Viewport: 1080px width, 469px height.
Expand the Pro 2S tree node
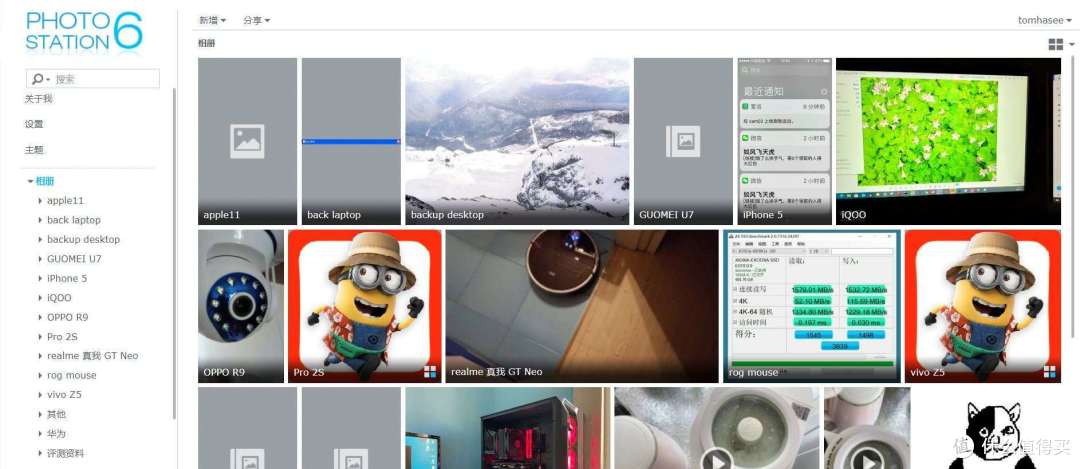tap(41, 337)
